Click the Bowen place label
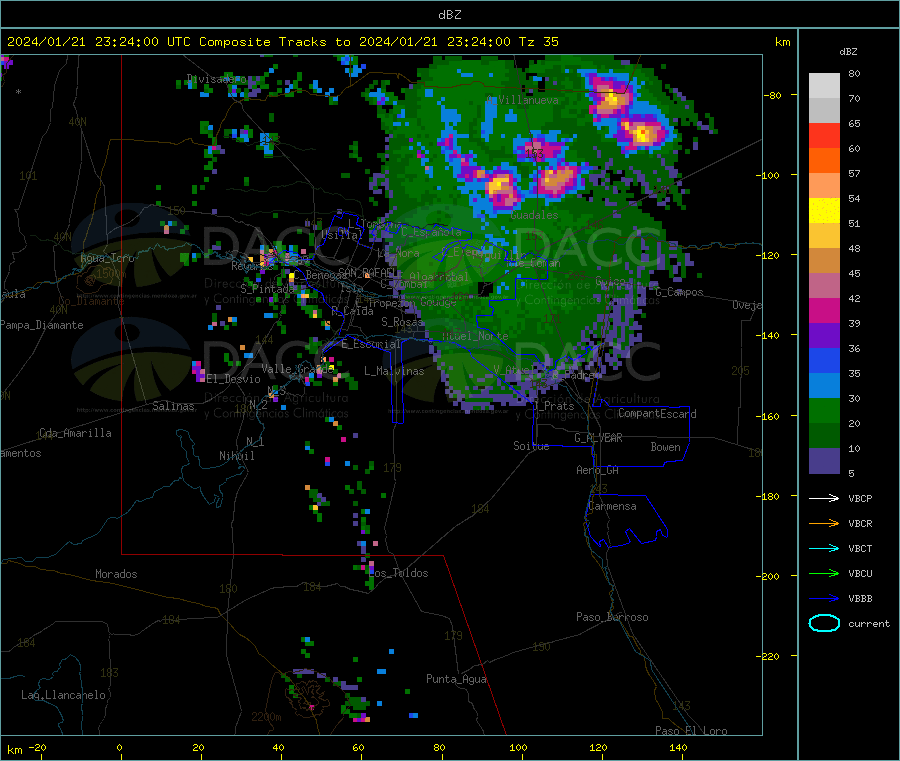Image resolution: width=900 pixels, height=761 pixels. (665, 447)
